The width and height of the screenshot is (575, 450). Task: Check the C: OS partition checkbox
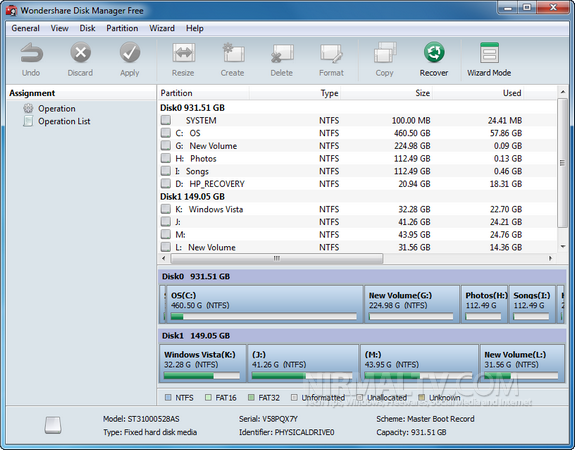[166, 133]
